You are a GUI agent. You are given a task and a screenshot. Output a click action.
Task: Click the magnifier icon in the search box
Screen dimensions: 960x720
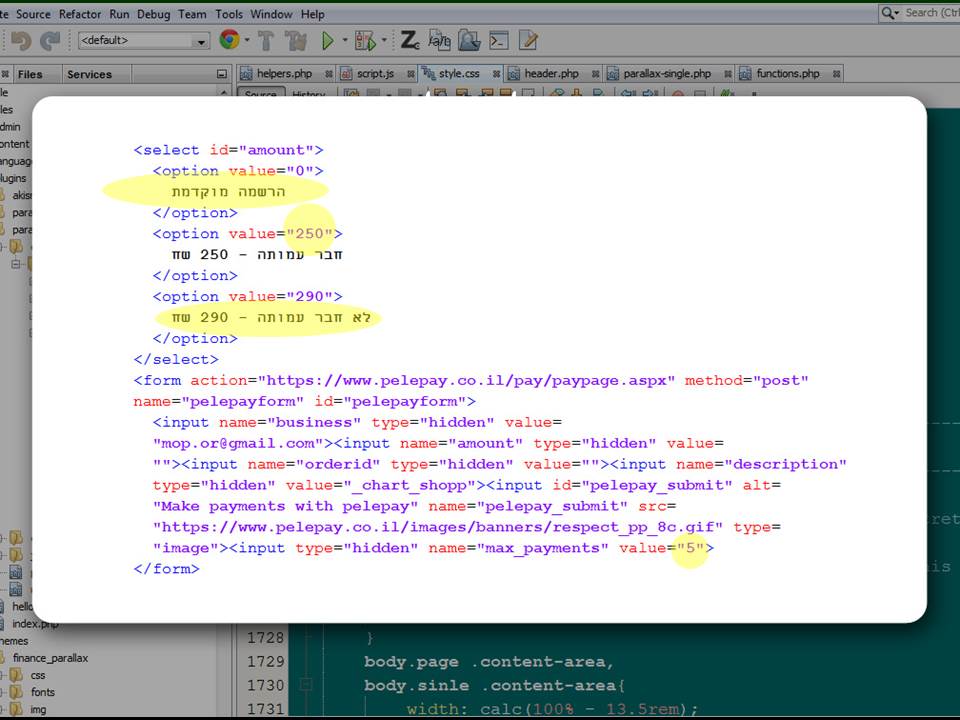pos(887,13)
